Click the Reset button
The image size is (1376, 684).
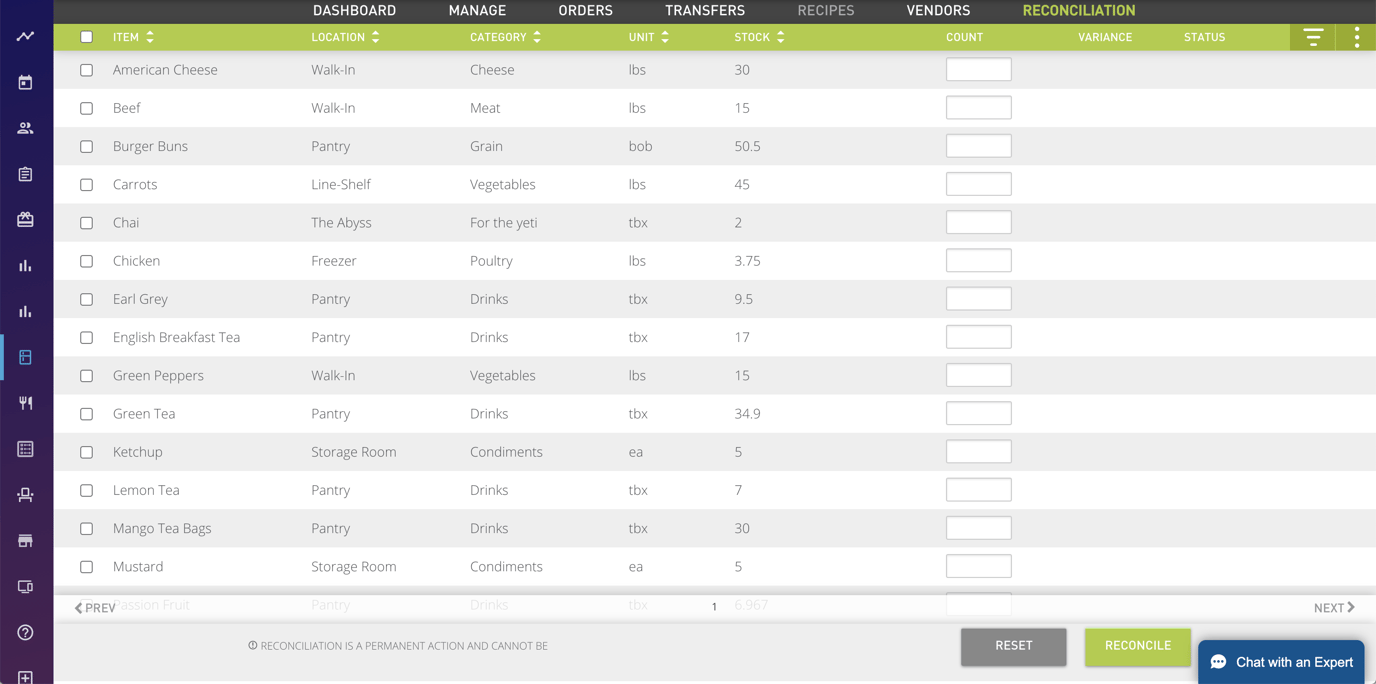pyautogui.click(x=1013, y=646)
